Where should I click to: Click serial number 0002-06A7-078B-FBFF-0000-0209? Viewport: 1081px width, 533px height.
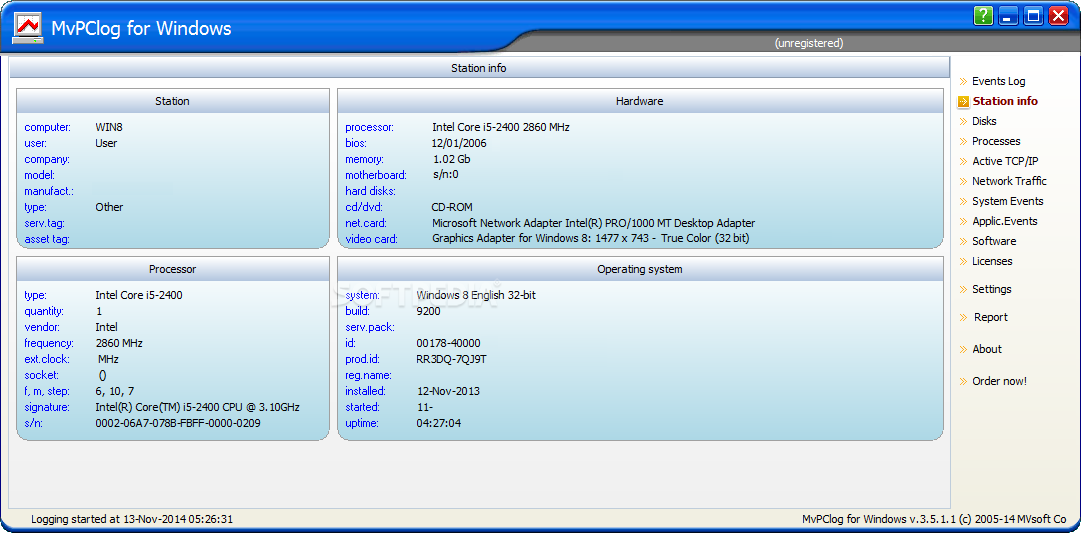coord(178,423)
